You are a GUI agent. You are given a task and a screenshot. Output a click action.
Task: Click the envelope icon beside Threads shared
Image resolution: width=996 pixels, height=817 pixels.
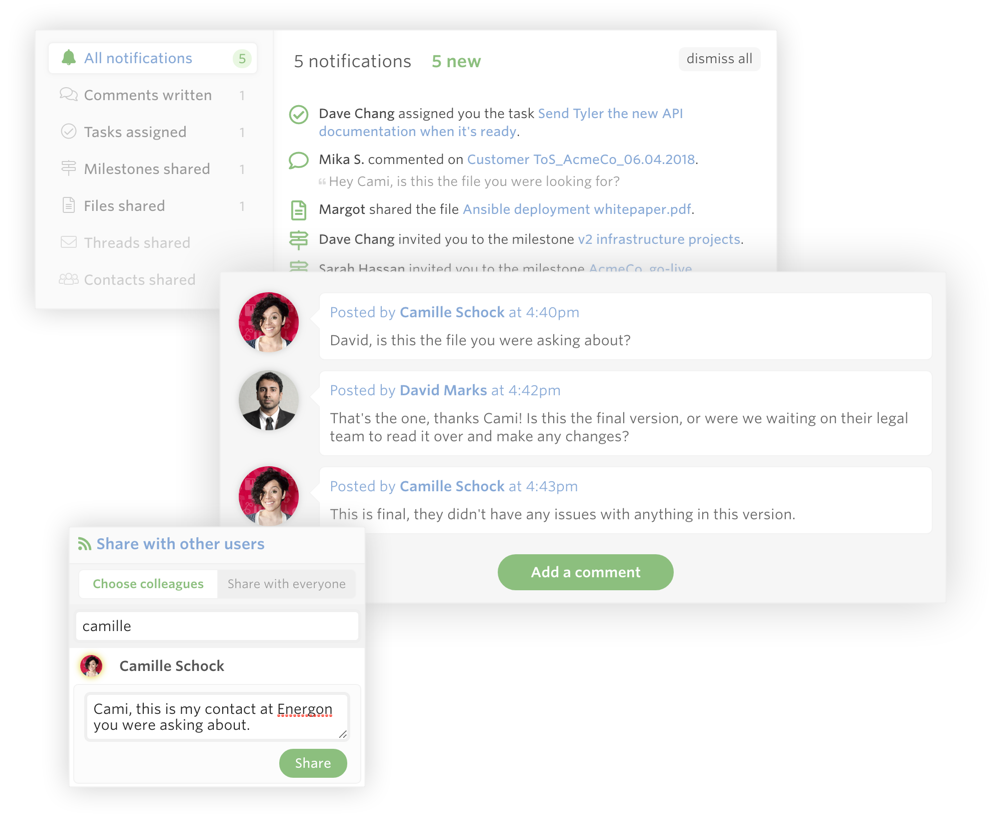(x=69, y=242)
